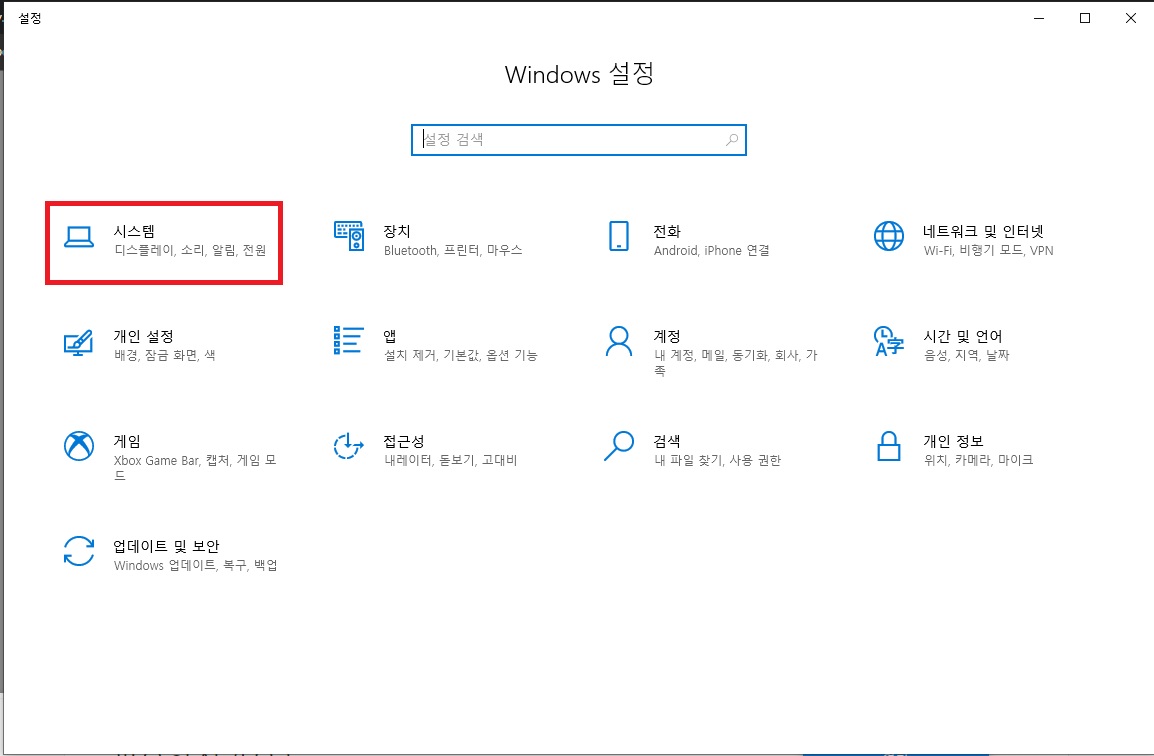Open Phone settings via the phone icon
Screen dimensions: 1154x756
click(x=619, y=236)
